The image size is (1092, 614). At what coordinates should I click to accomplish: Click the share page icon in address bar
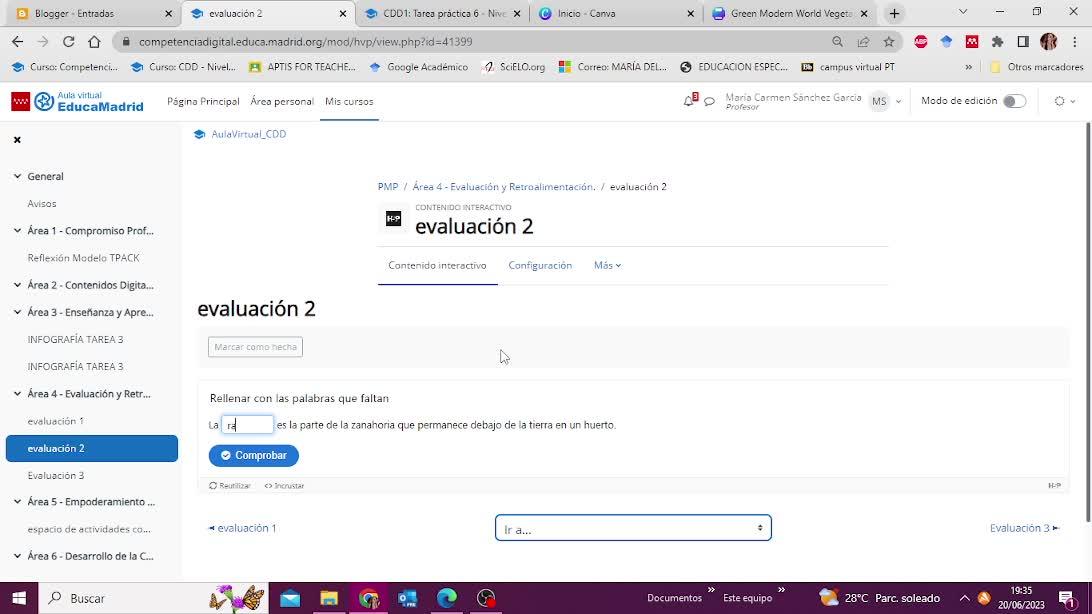click(x=864, y=42)
